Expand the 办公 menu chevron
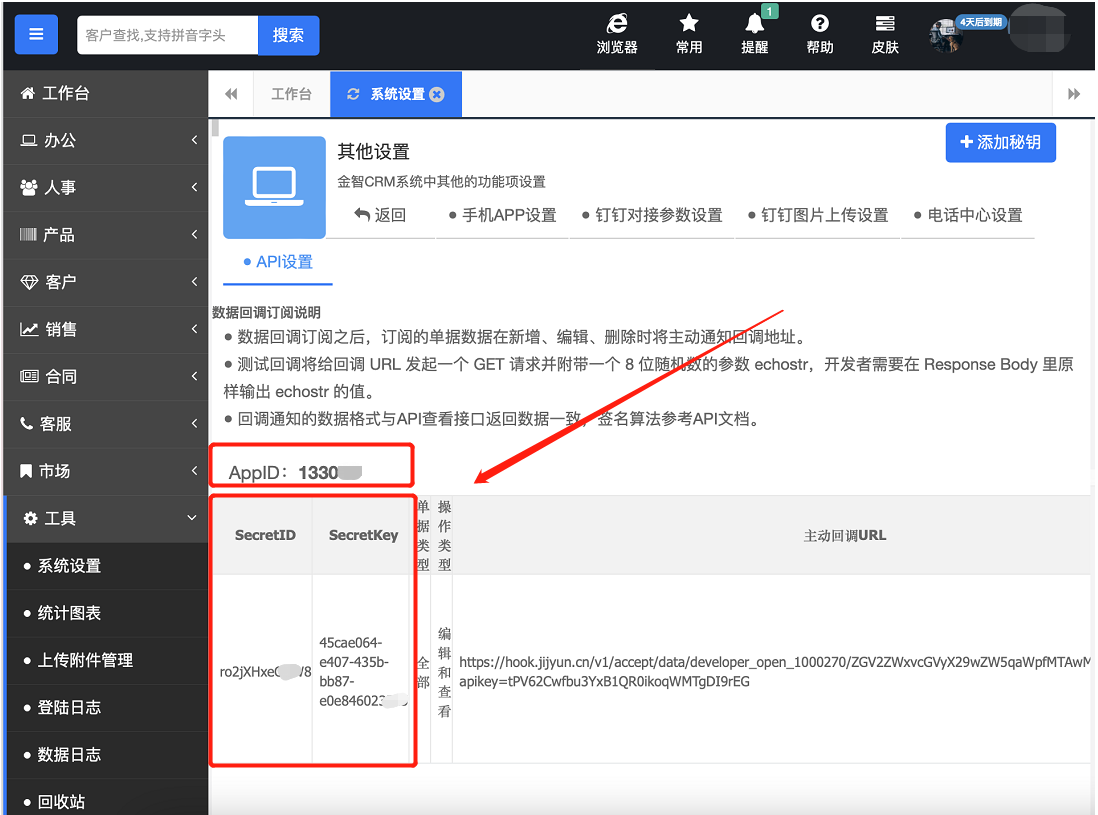This screenshot has width=1098, height=815. tap(194, 140)
